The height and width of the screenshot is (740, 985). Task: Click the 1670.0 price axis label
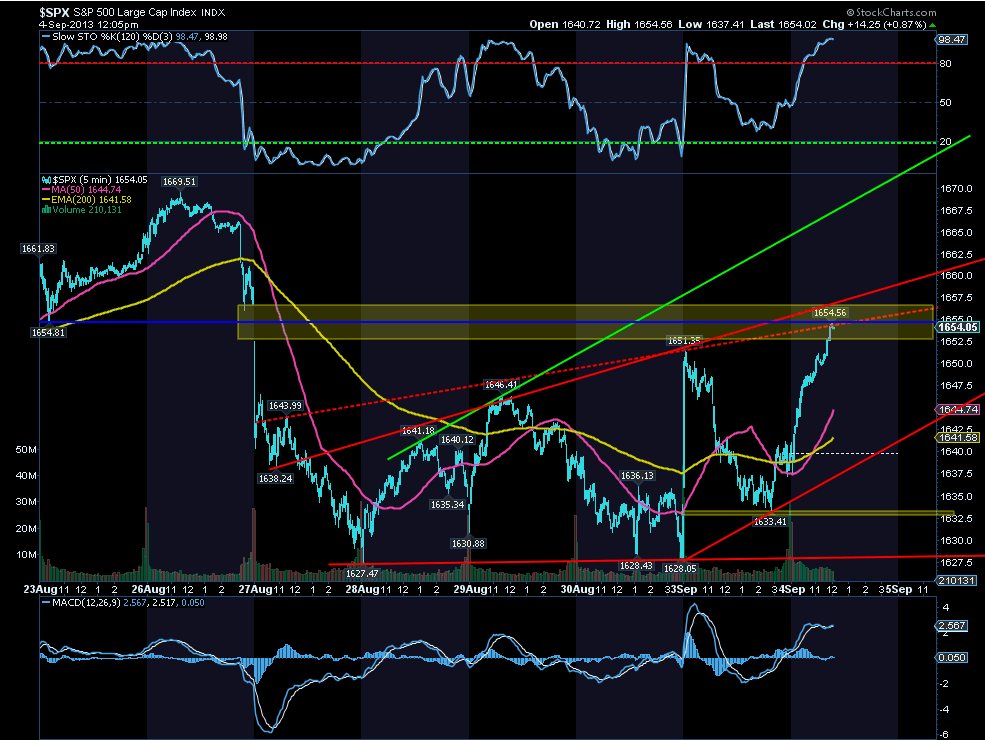pyautogui.click(x=956, y=188)
